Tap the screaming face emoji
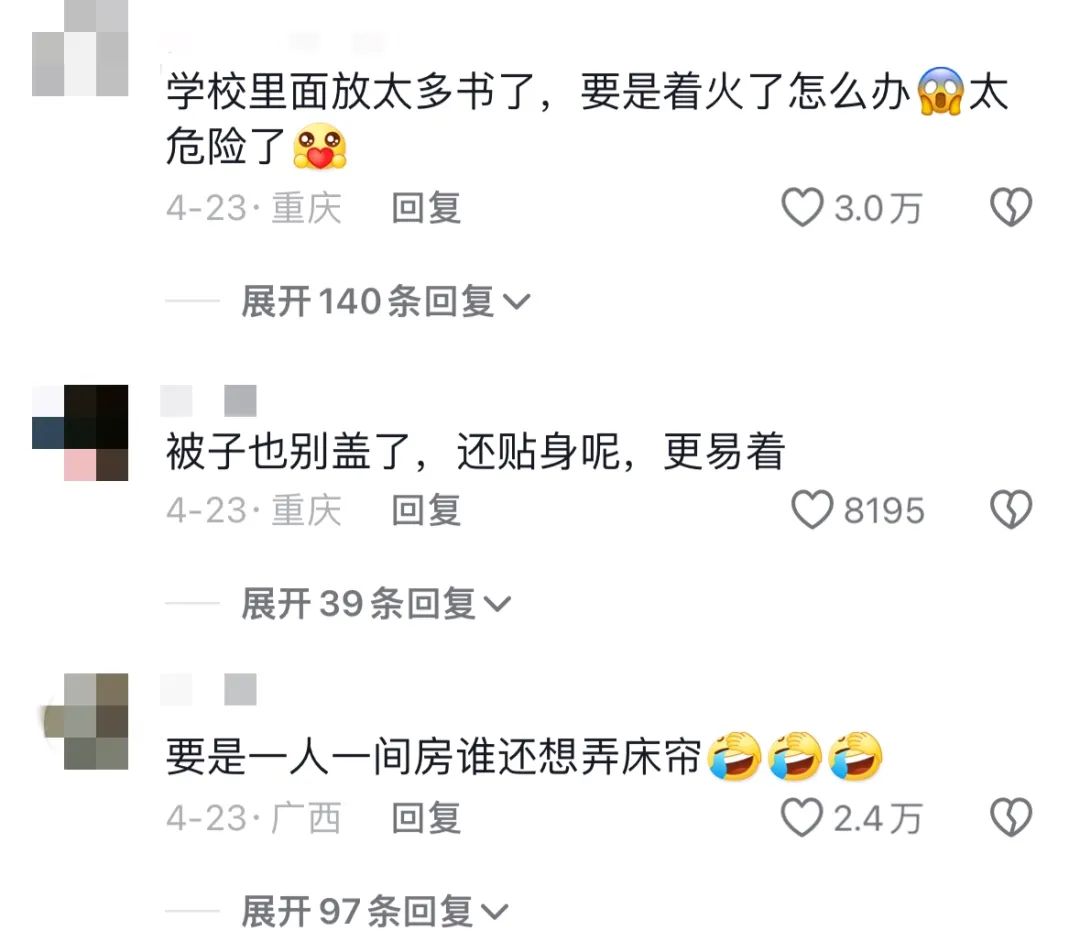1080x941 pixels. point(940,91)
